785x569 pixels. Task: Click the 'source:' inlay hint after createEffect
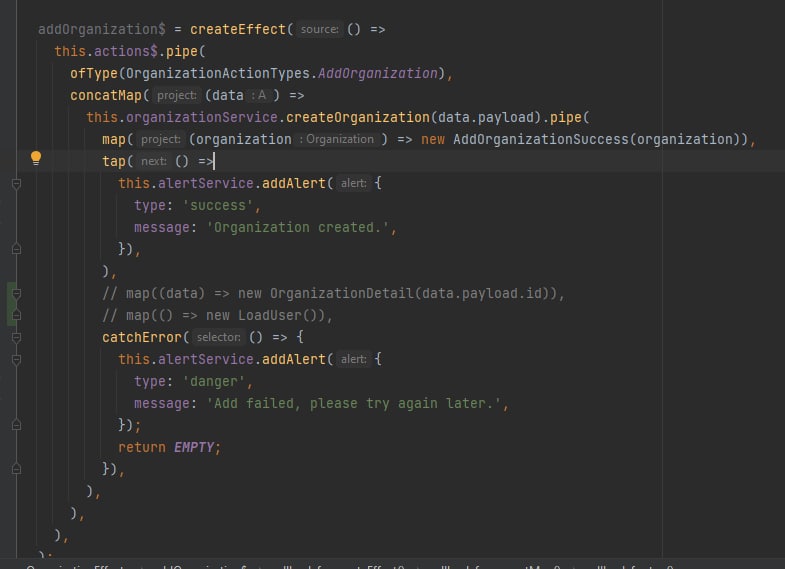tap(319, 30)
